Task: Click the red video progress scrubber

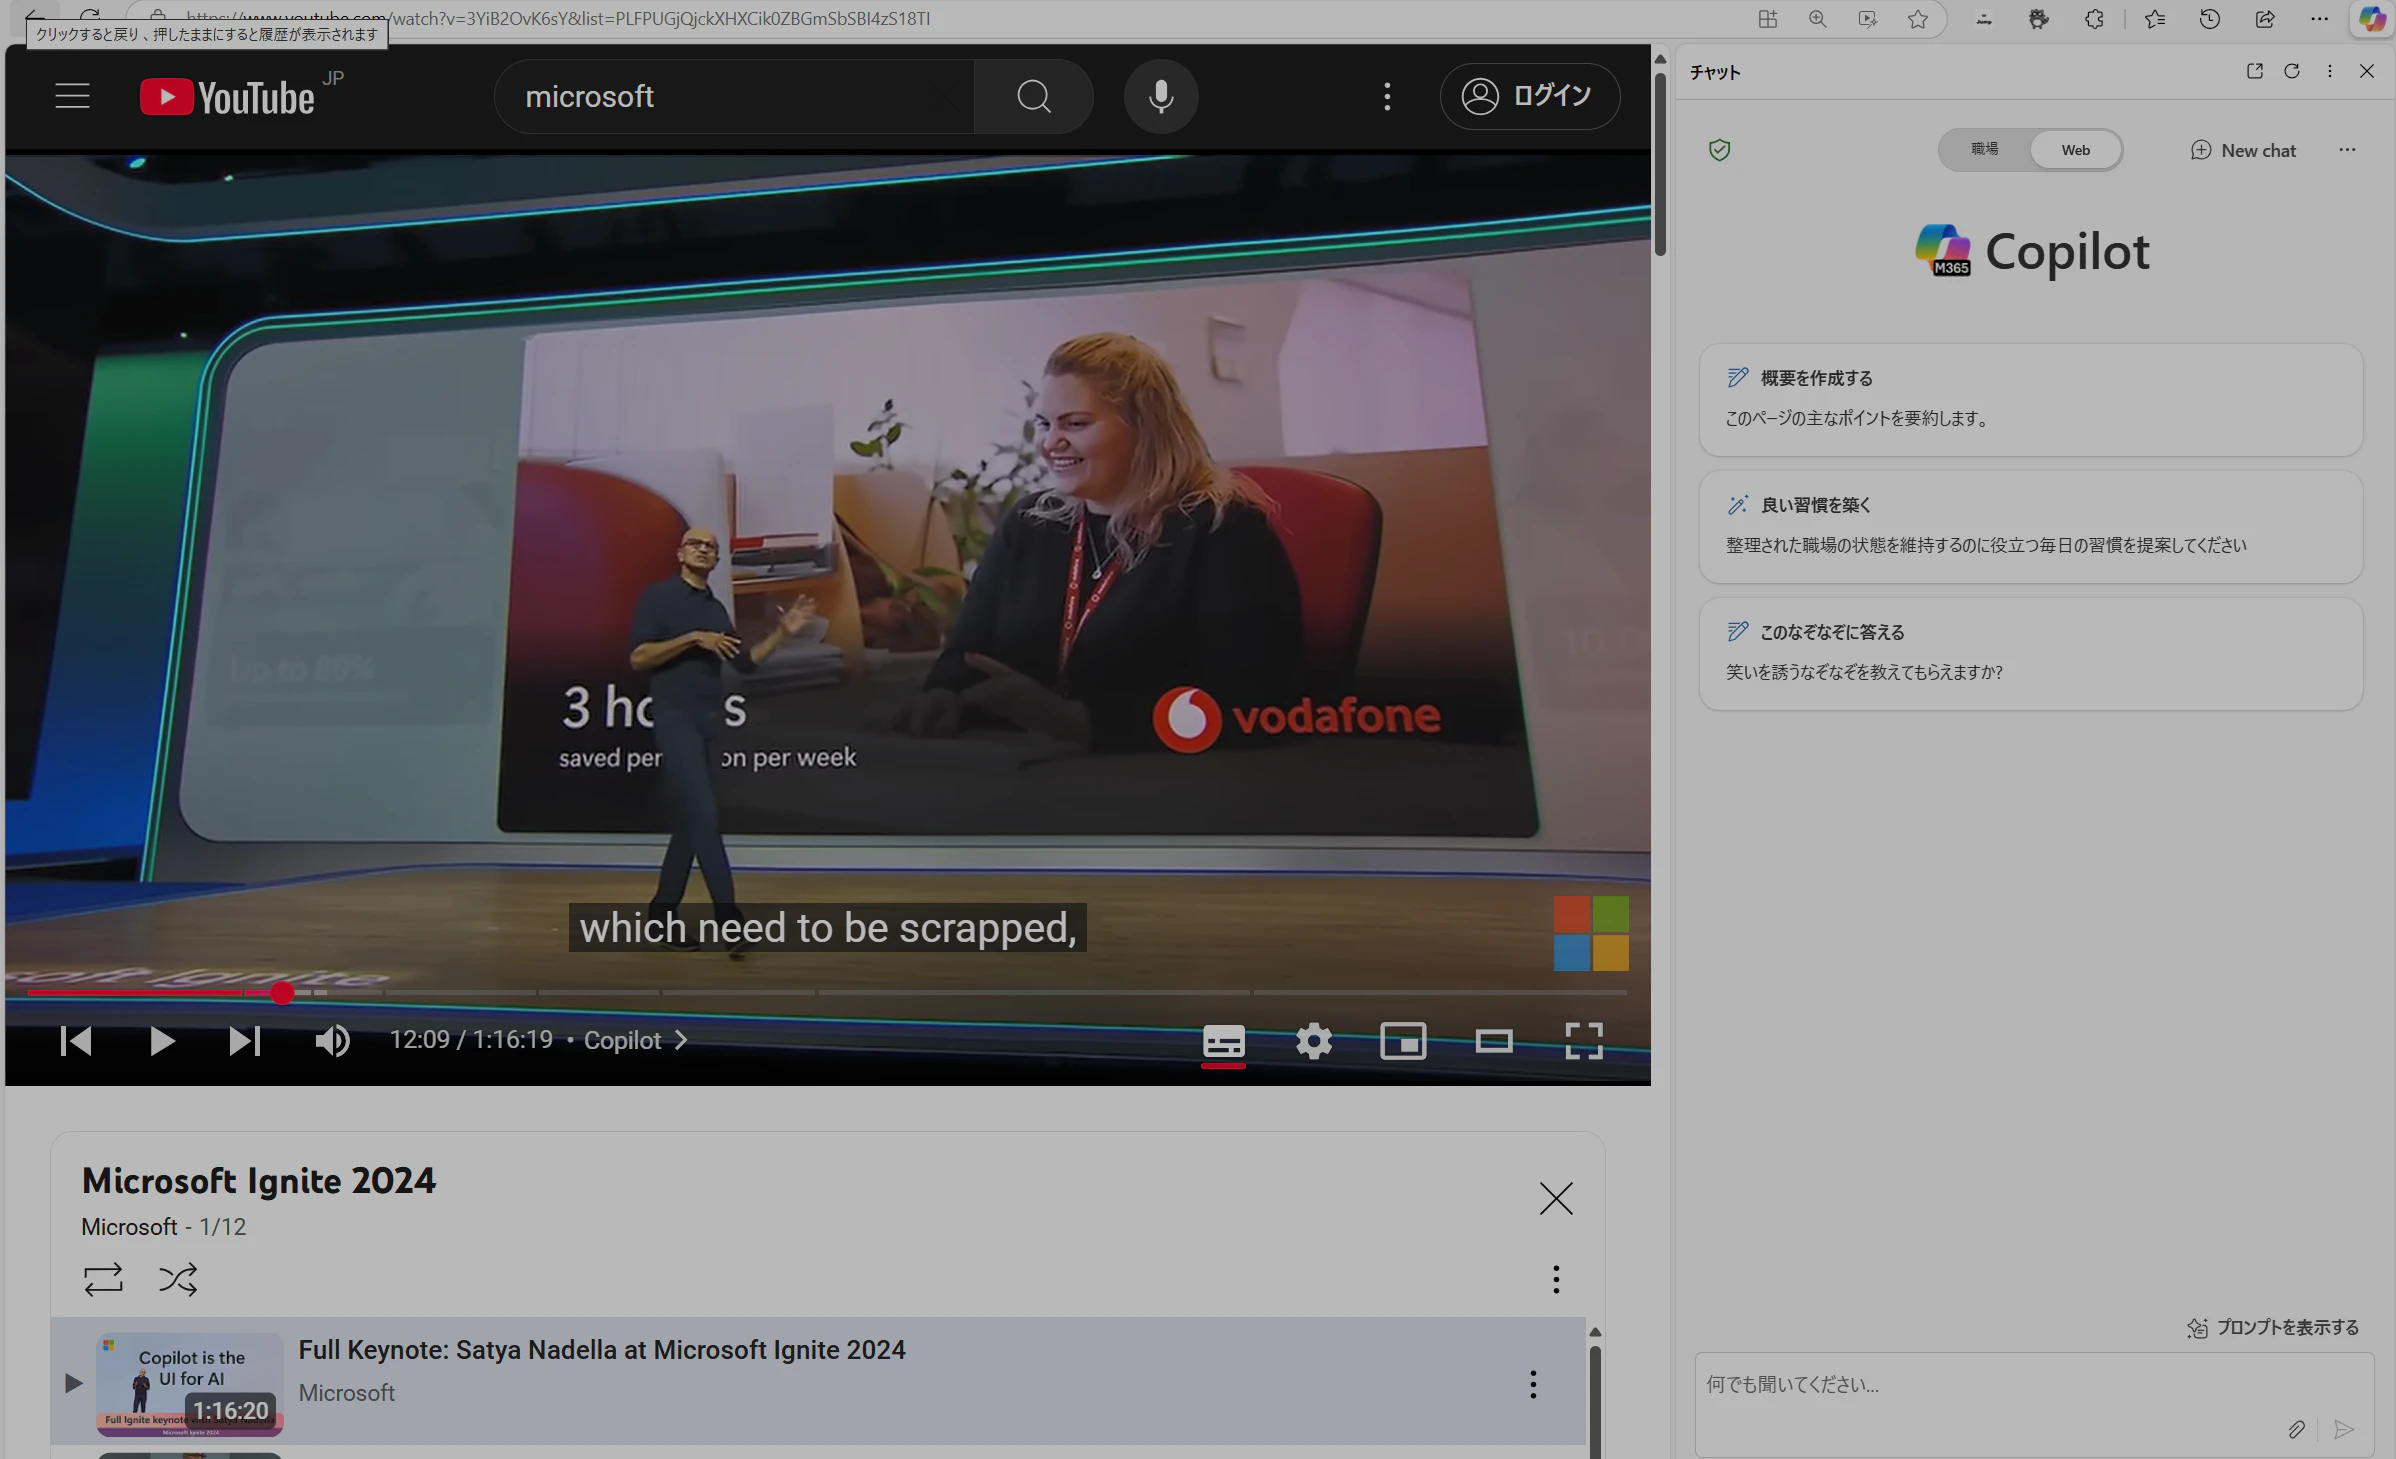Action: [x=283, y=993]
